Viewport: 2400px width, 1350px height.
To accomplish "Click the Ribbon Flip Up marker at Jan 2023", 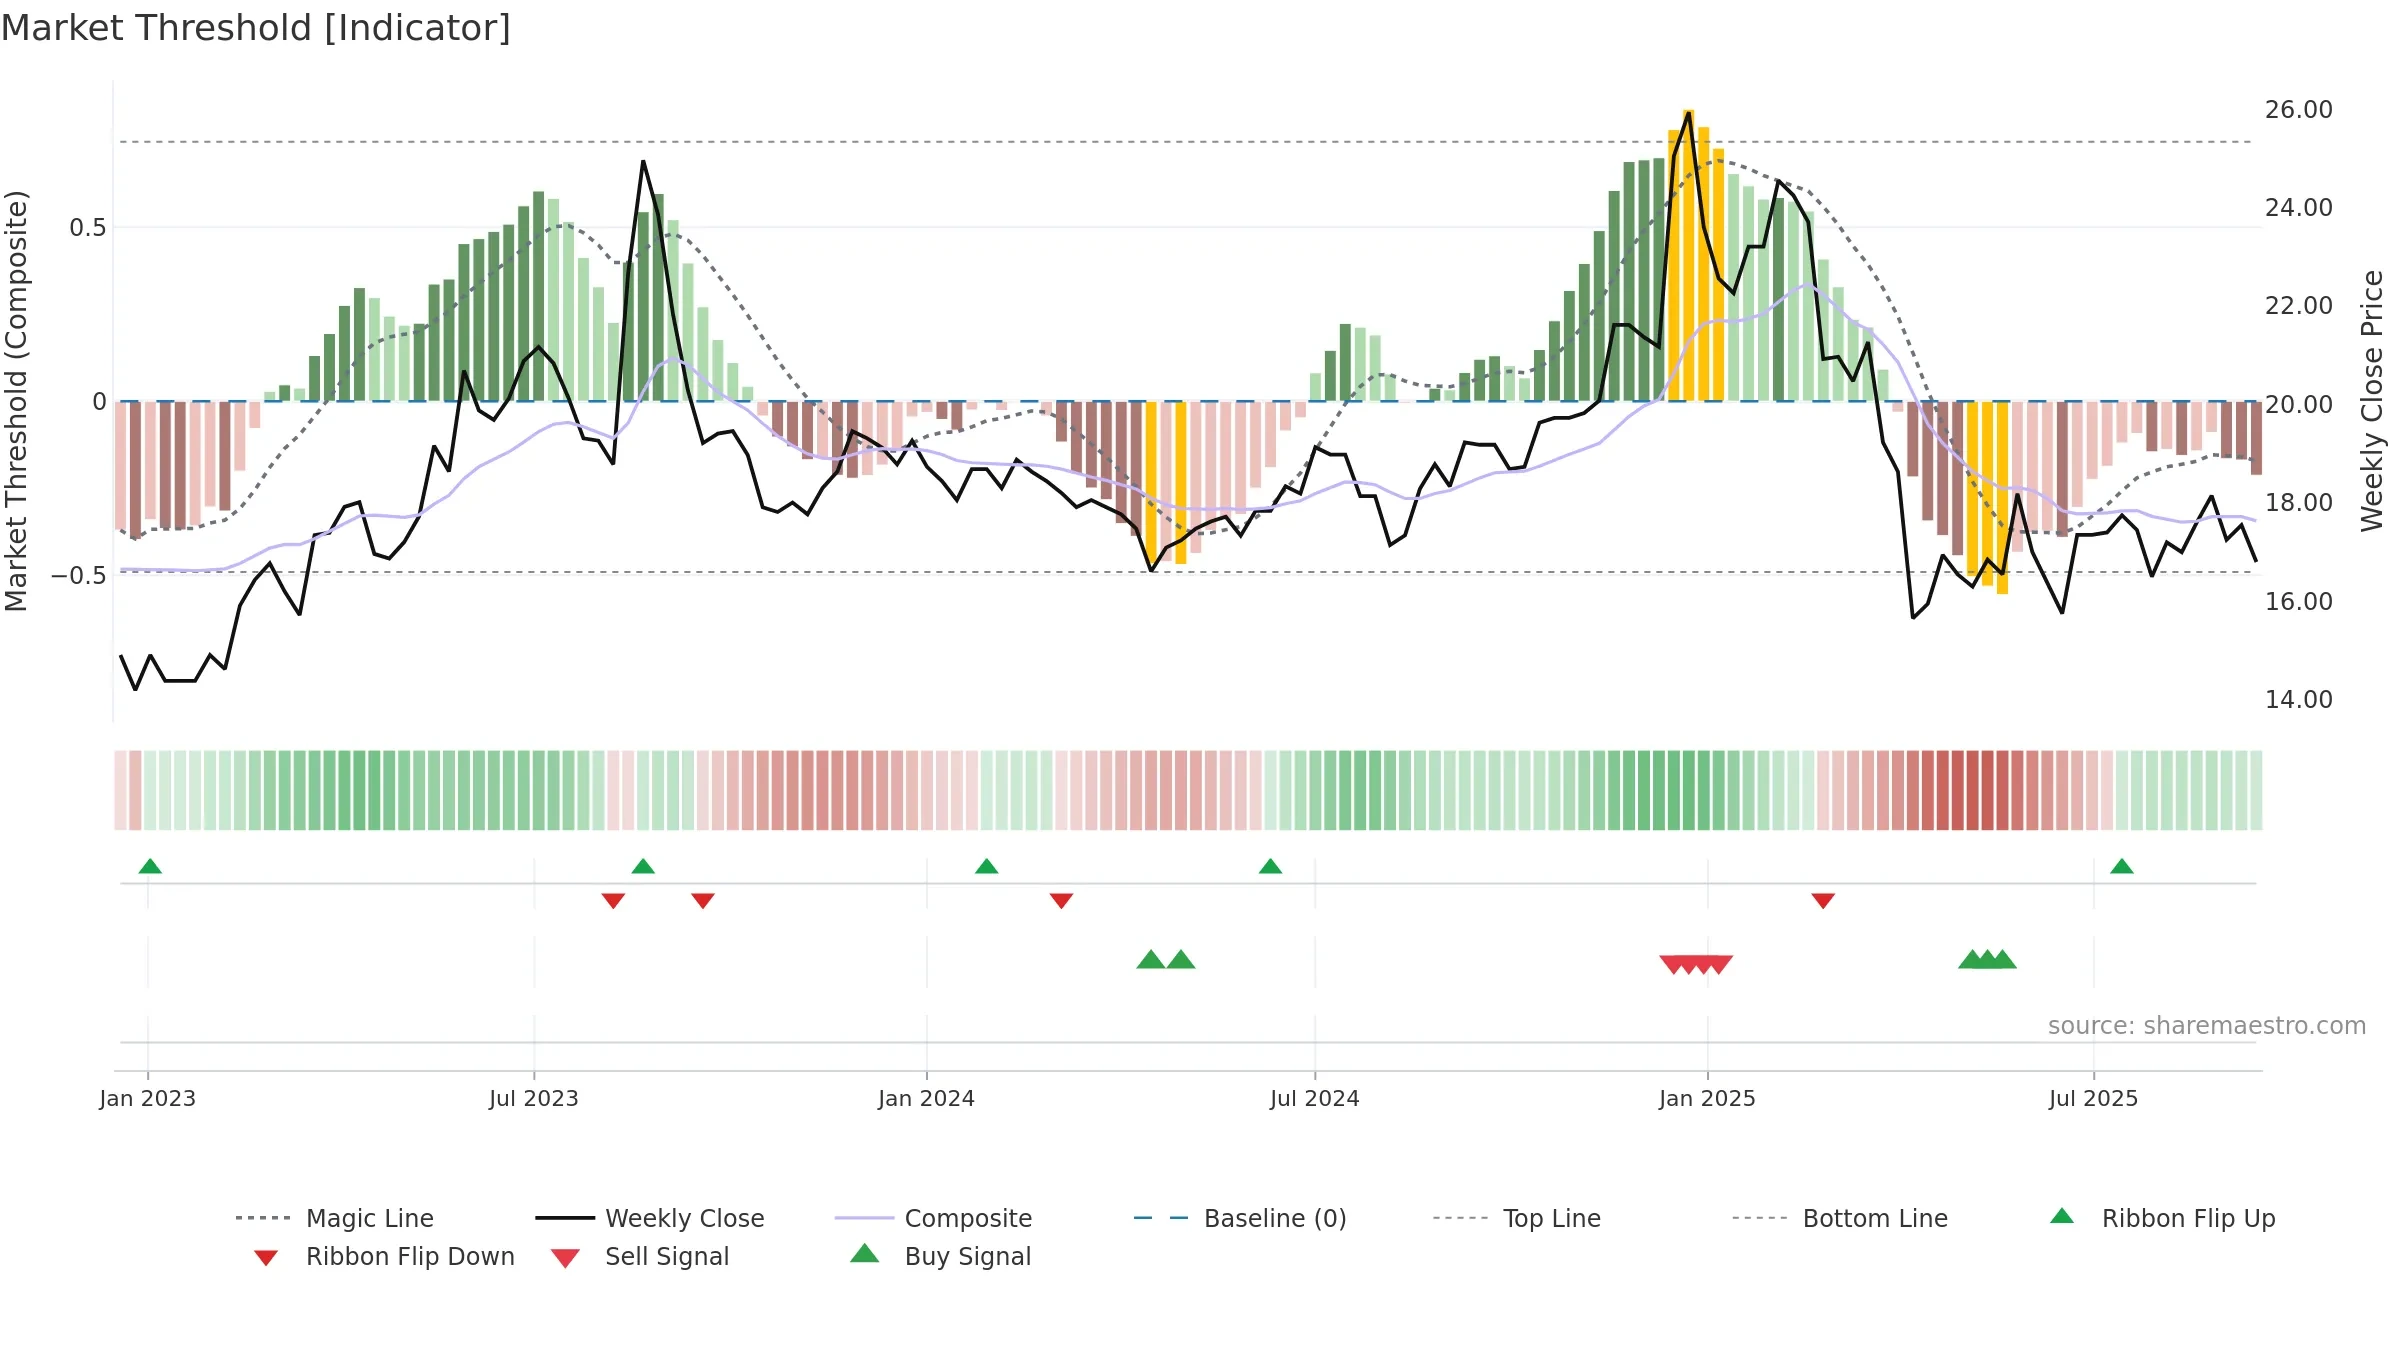I will point(150,866).
